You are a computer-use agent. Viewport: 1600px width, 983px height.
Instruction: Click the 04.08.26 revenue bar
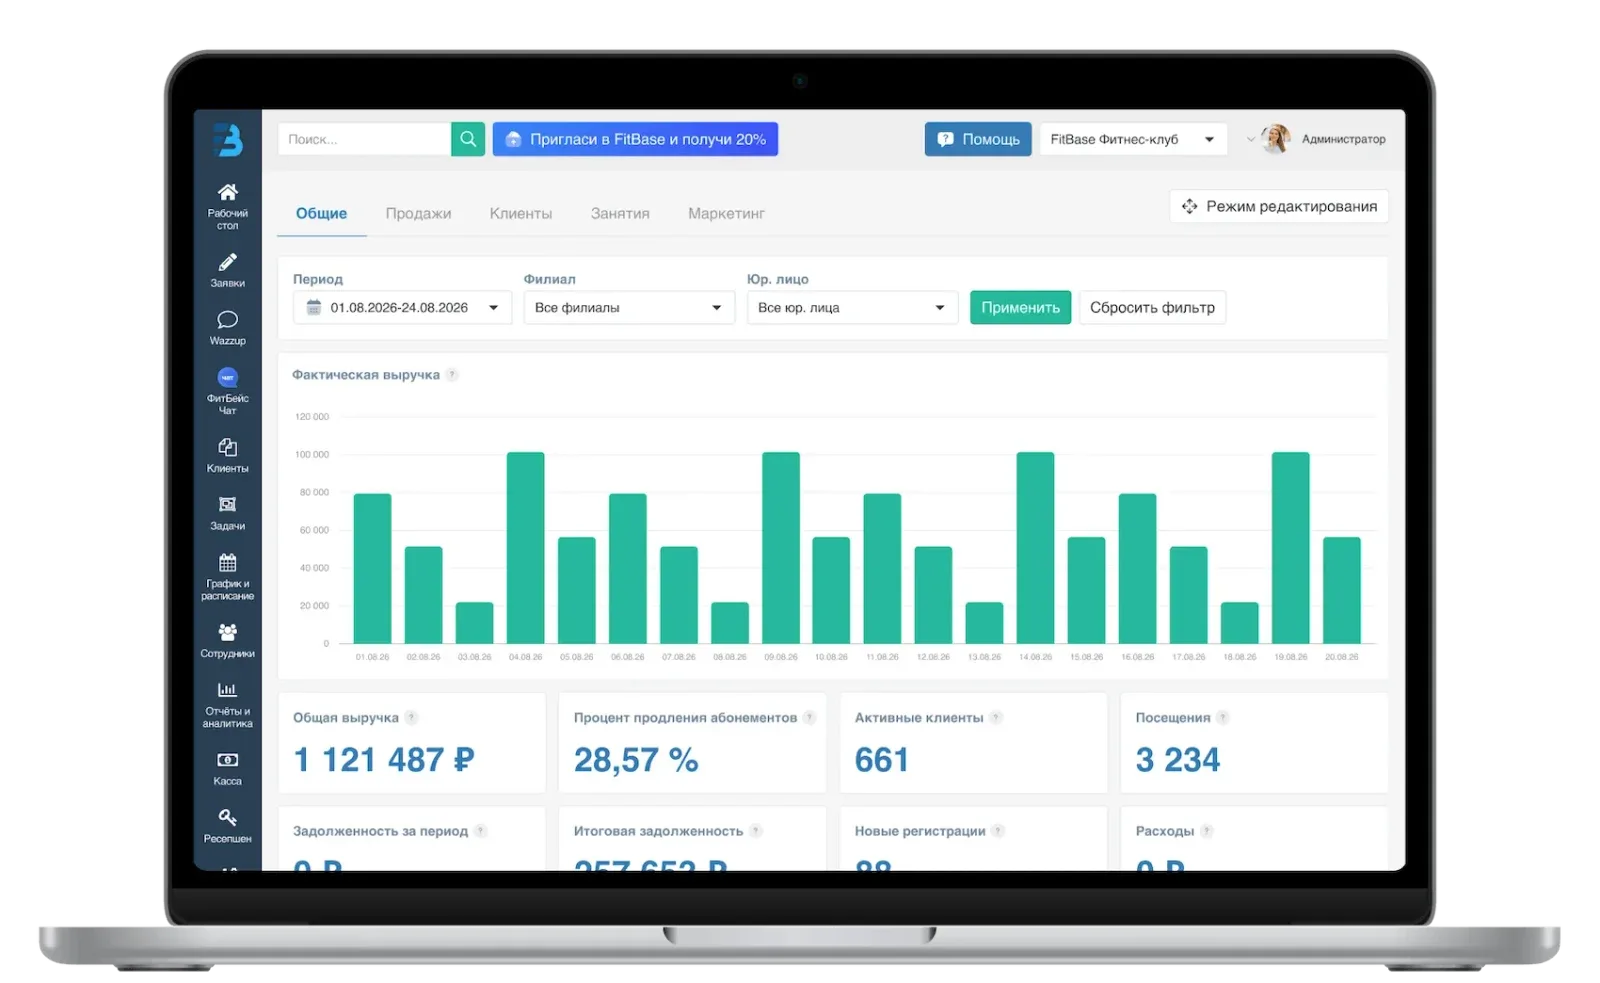[x=525, y=548]
